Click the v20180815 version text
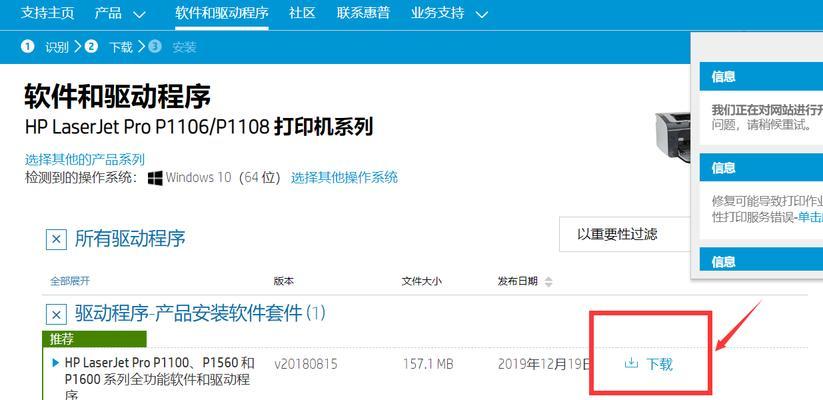The height and width of the screenshot is (400, 823). click(305, 364)
